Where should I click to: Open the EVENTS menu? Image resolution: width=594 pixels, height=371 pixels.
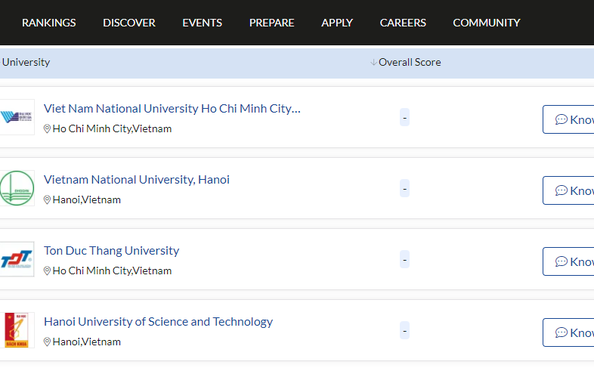point(202,23)
